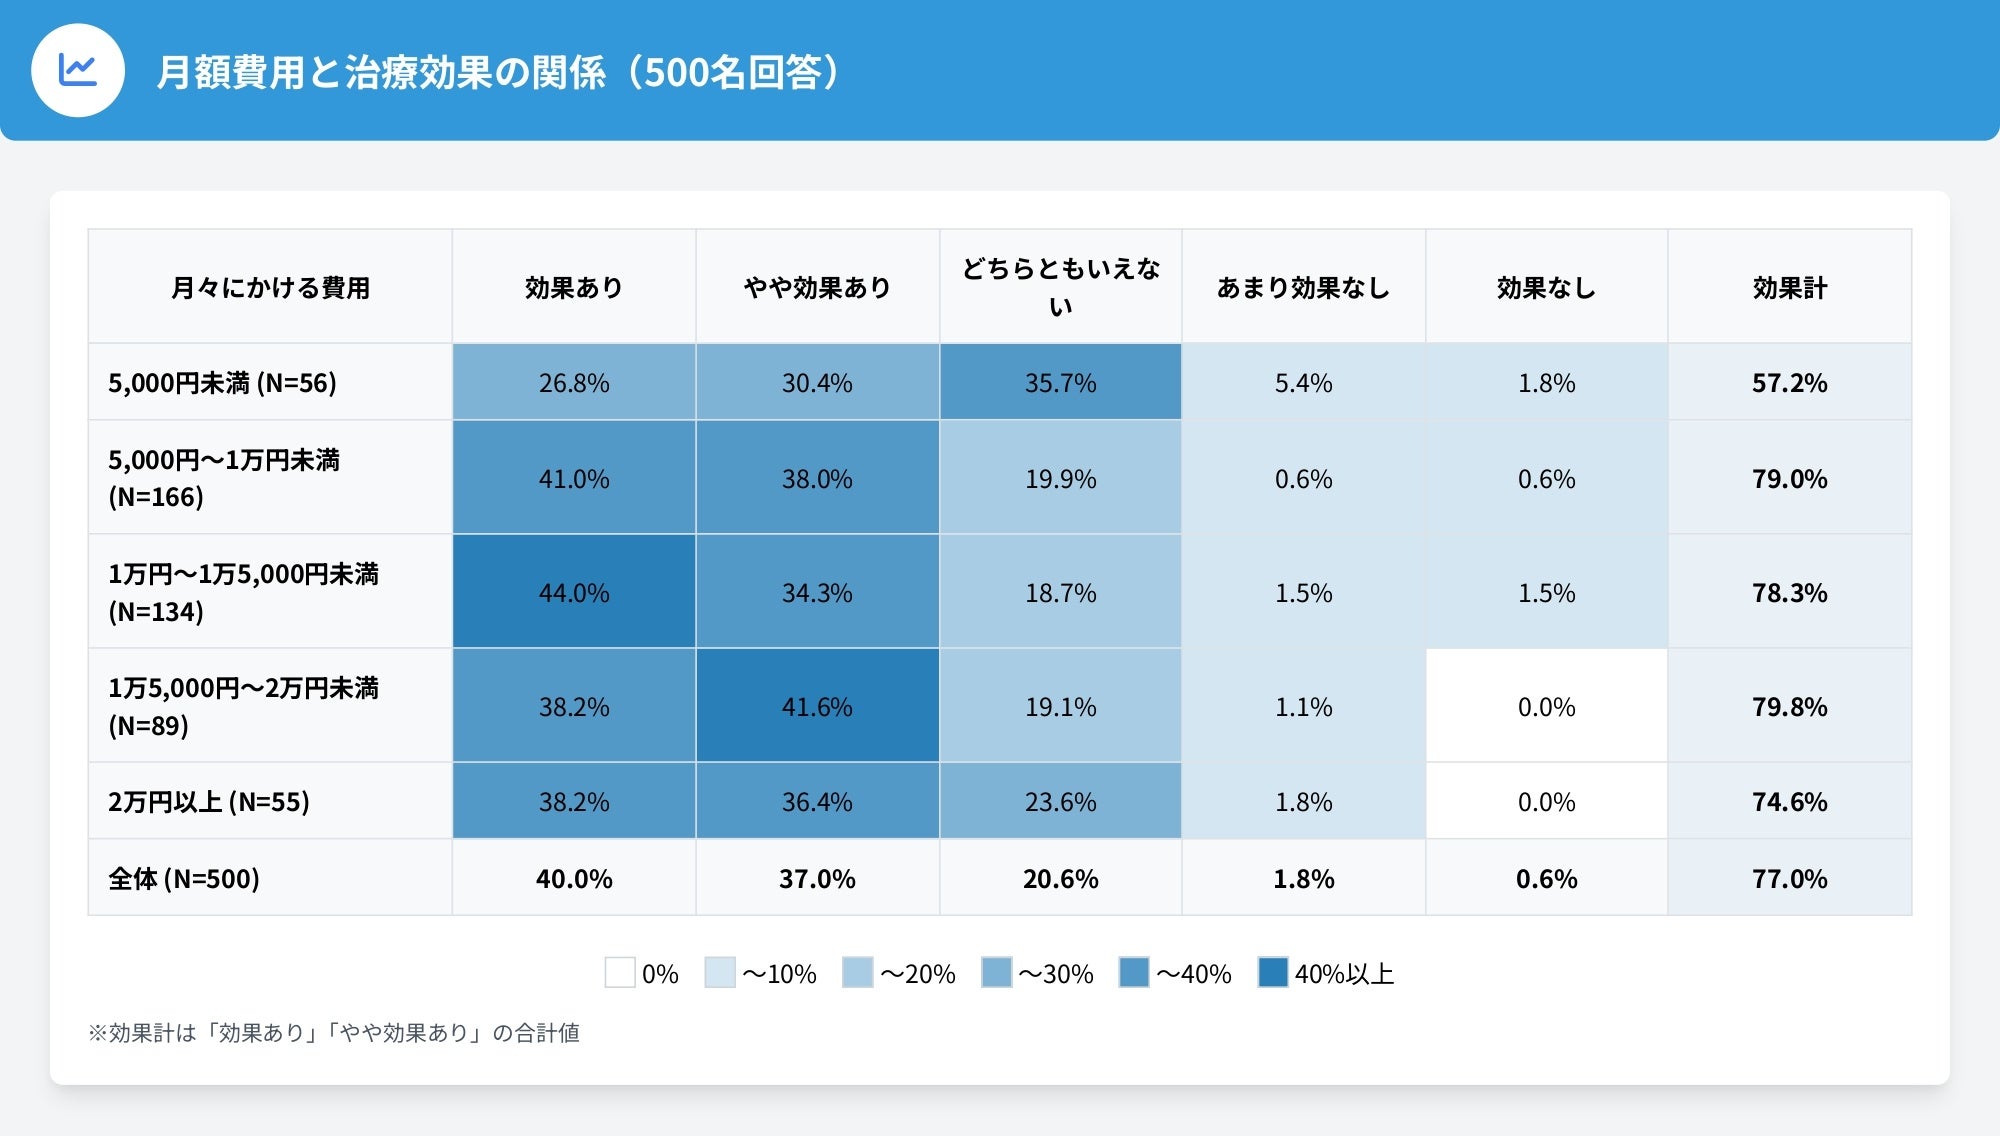Select the ～20% legend color swatch

pyautogui.click(x=858, y=972)
